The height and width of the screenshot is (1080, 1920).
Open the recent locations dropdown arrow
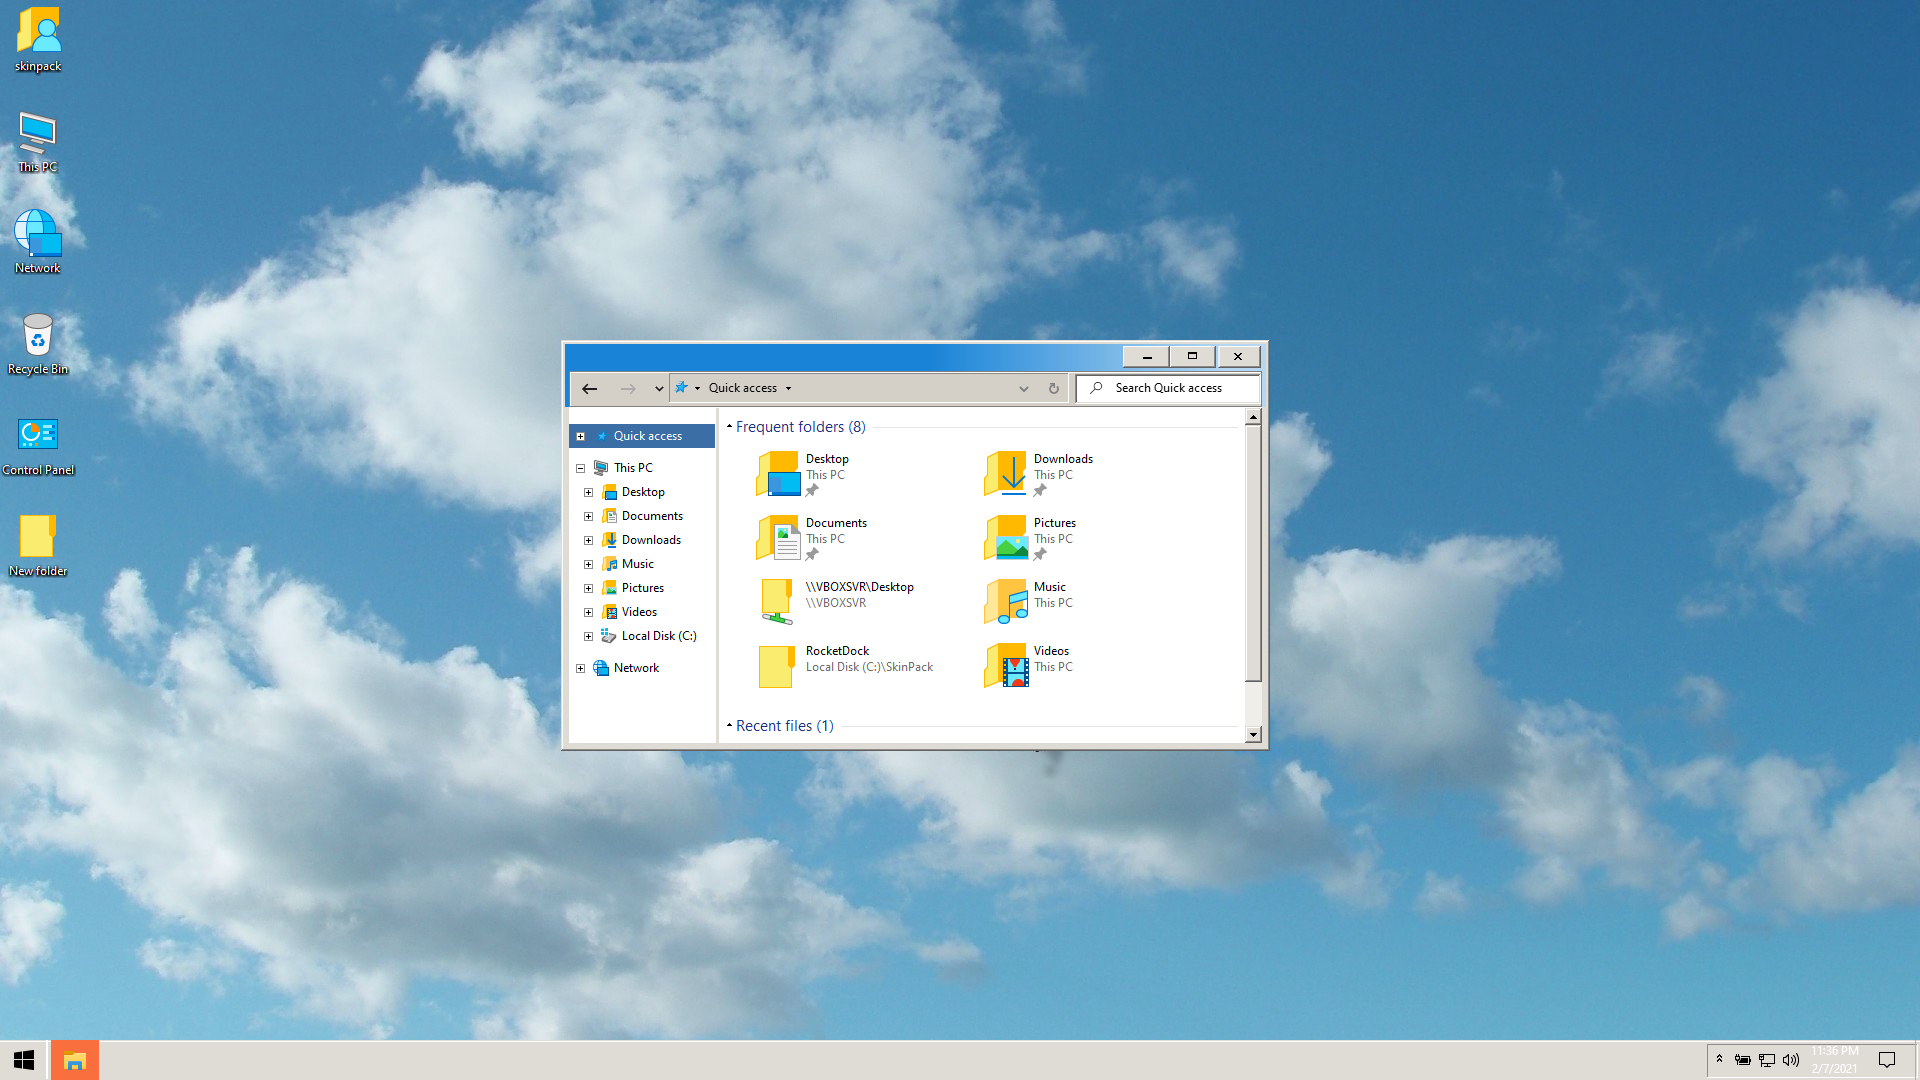coord(658,388)
